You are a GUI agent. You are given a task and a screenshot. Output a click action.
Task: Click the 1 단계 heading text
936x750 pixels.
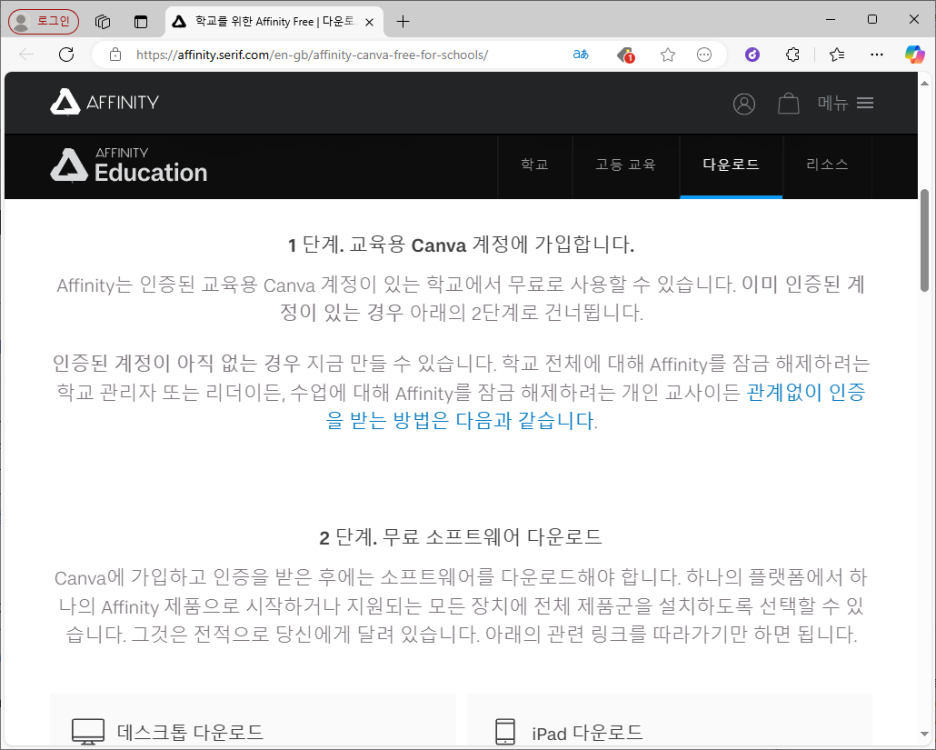pyautogui.click(x=461, y=245)
